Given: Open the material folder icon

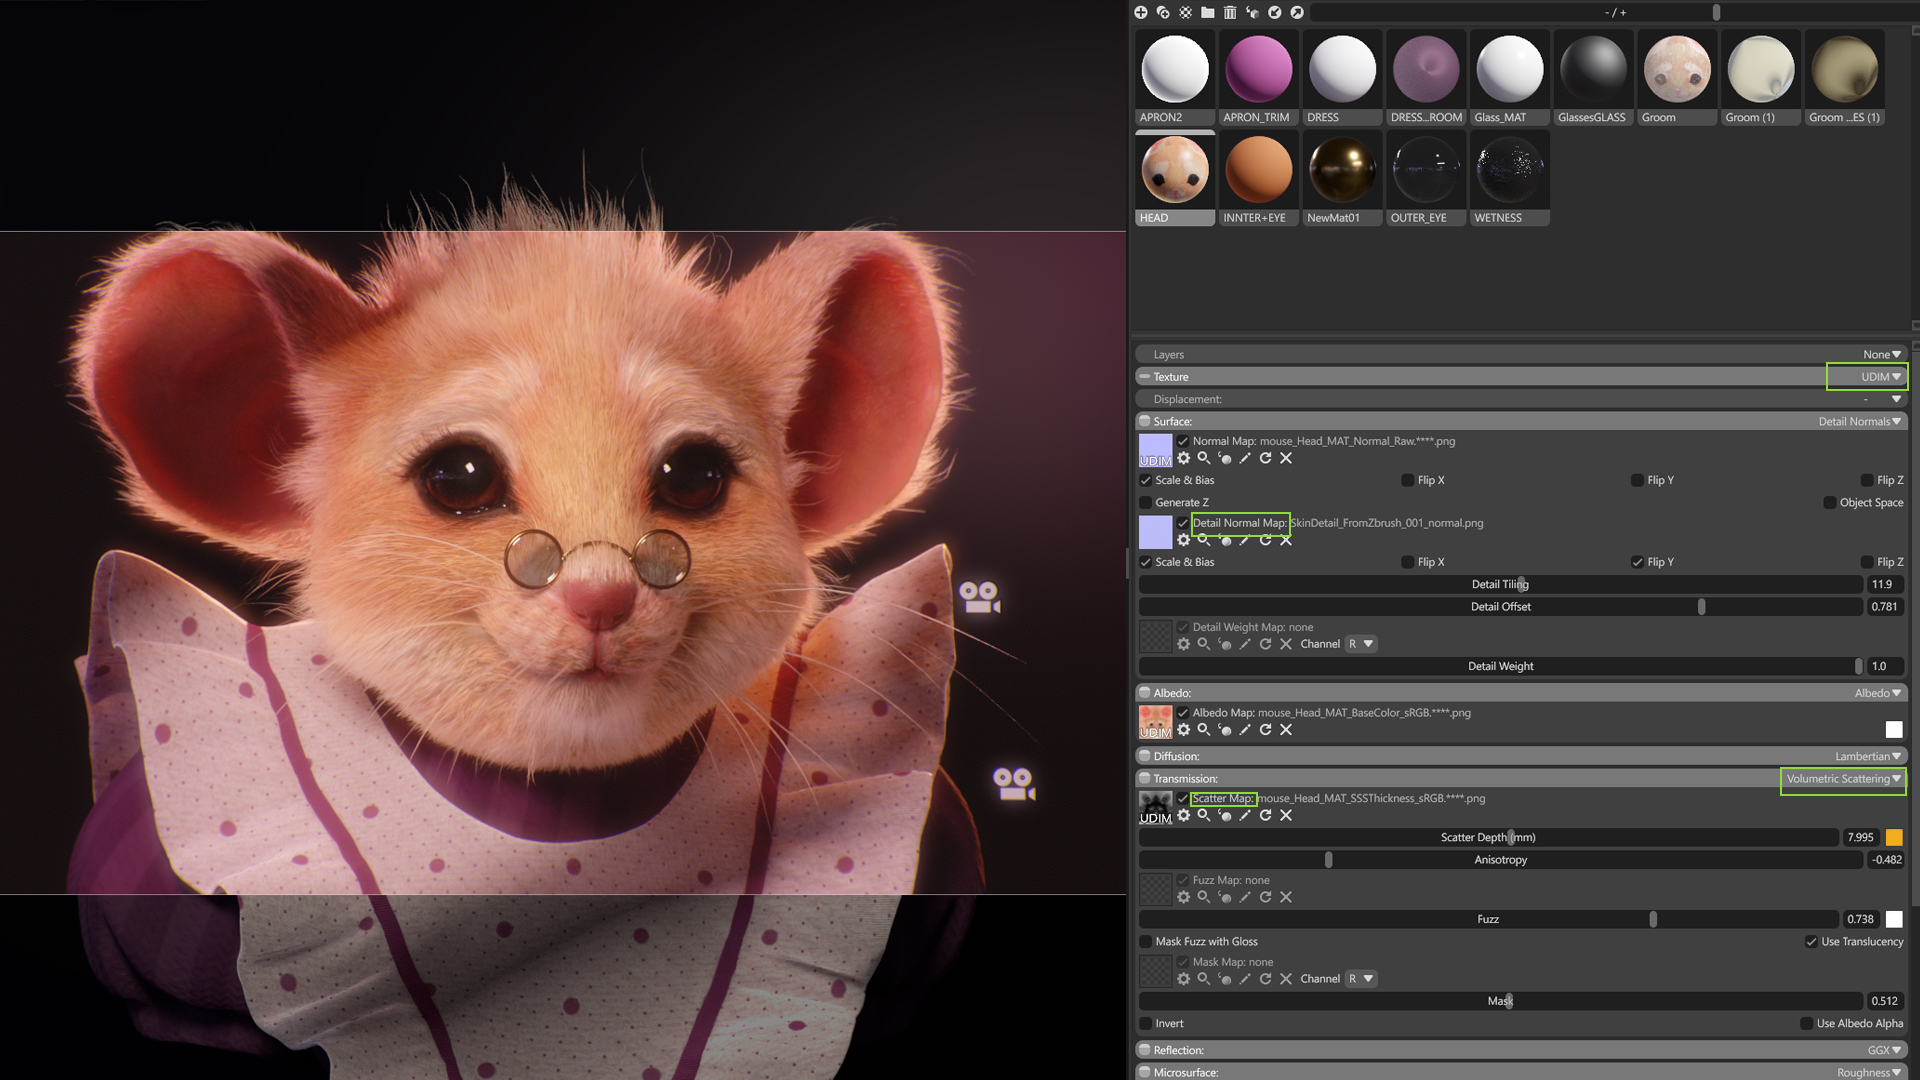Looking at the screenshot, I should (x=1208, y=12).
